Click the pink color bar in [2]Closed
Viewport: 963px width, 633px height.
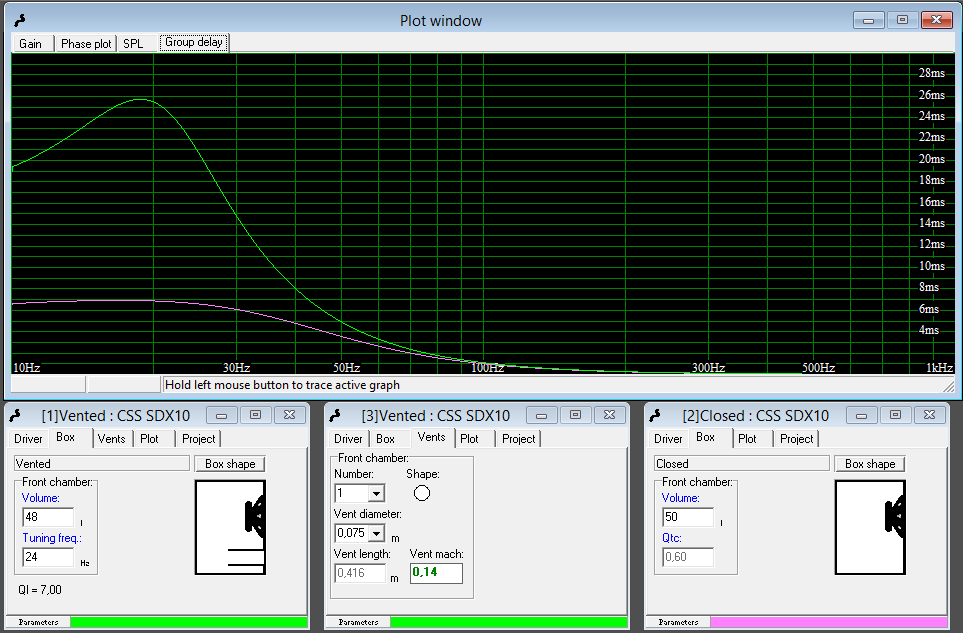tap(829, 622)
